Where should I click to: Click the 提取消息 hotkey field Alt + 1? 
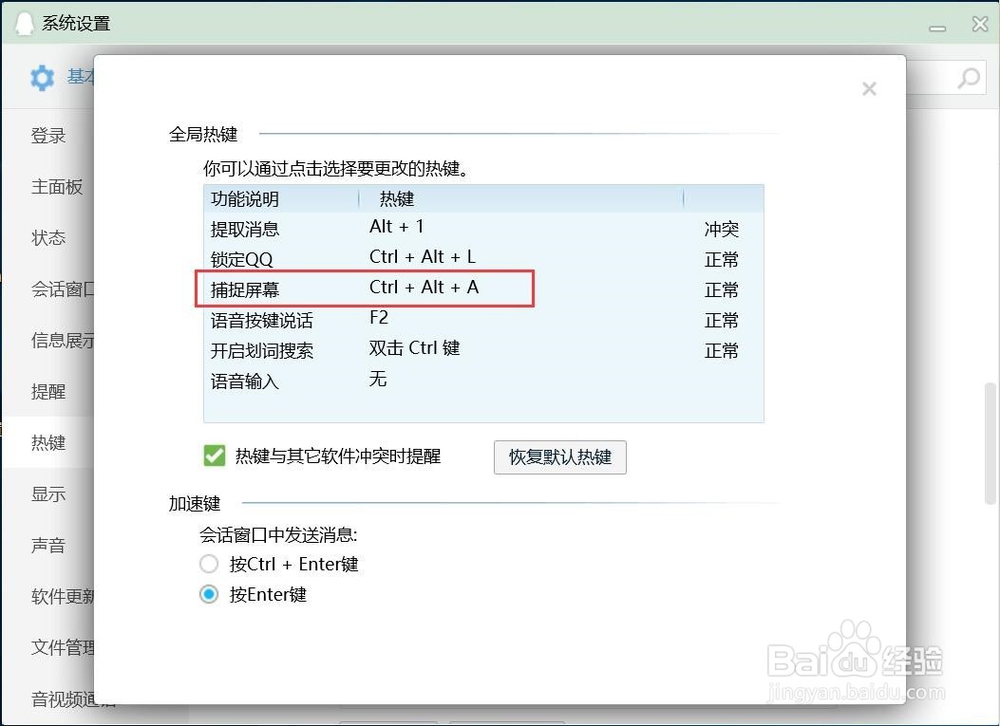396,227
